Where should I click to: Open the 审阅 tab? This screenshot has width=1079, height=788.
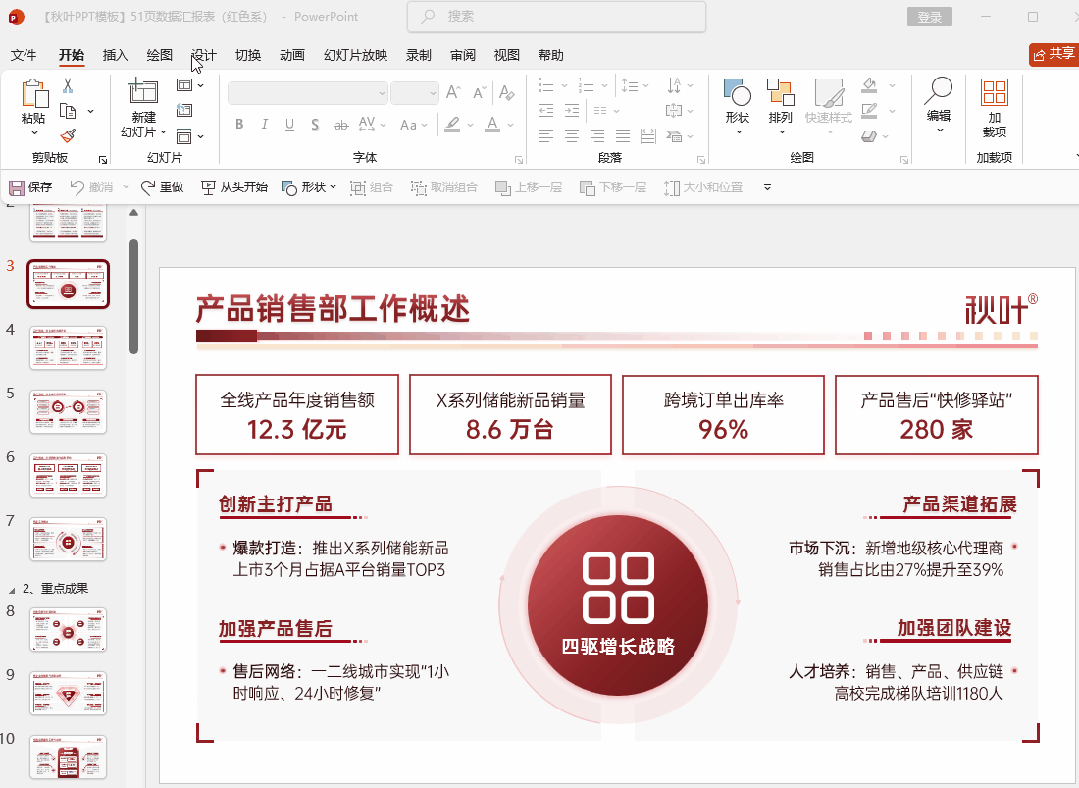coord(462,55)
